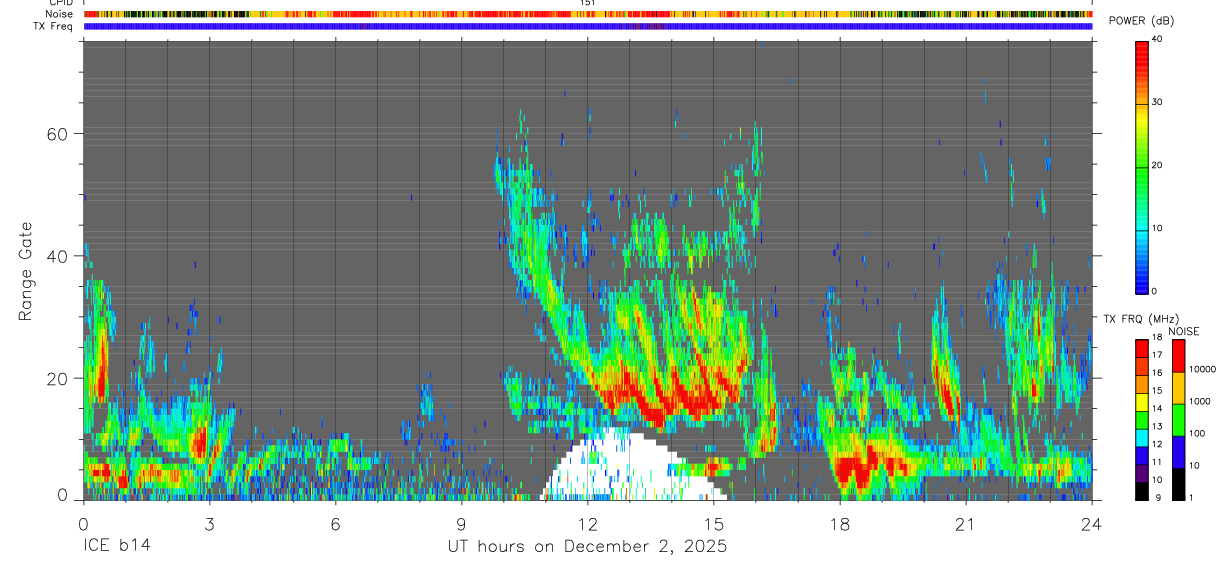Click the 1 label on NOISE scale
The width and height of the screenshot is (1228, 567).
pyautogui.click(x=1191, y=497)
